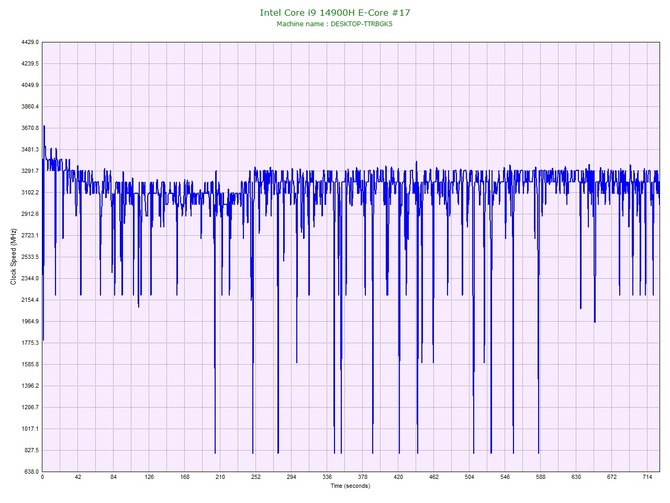Click the 630 tick on the time axis
This screenshot has height=503, width=670.
tap(576, 477)
